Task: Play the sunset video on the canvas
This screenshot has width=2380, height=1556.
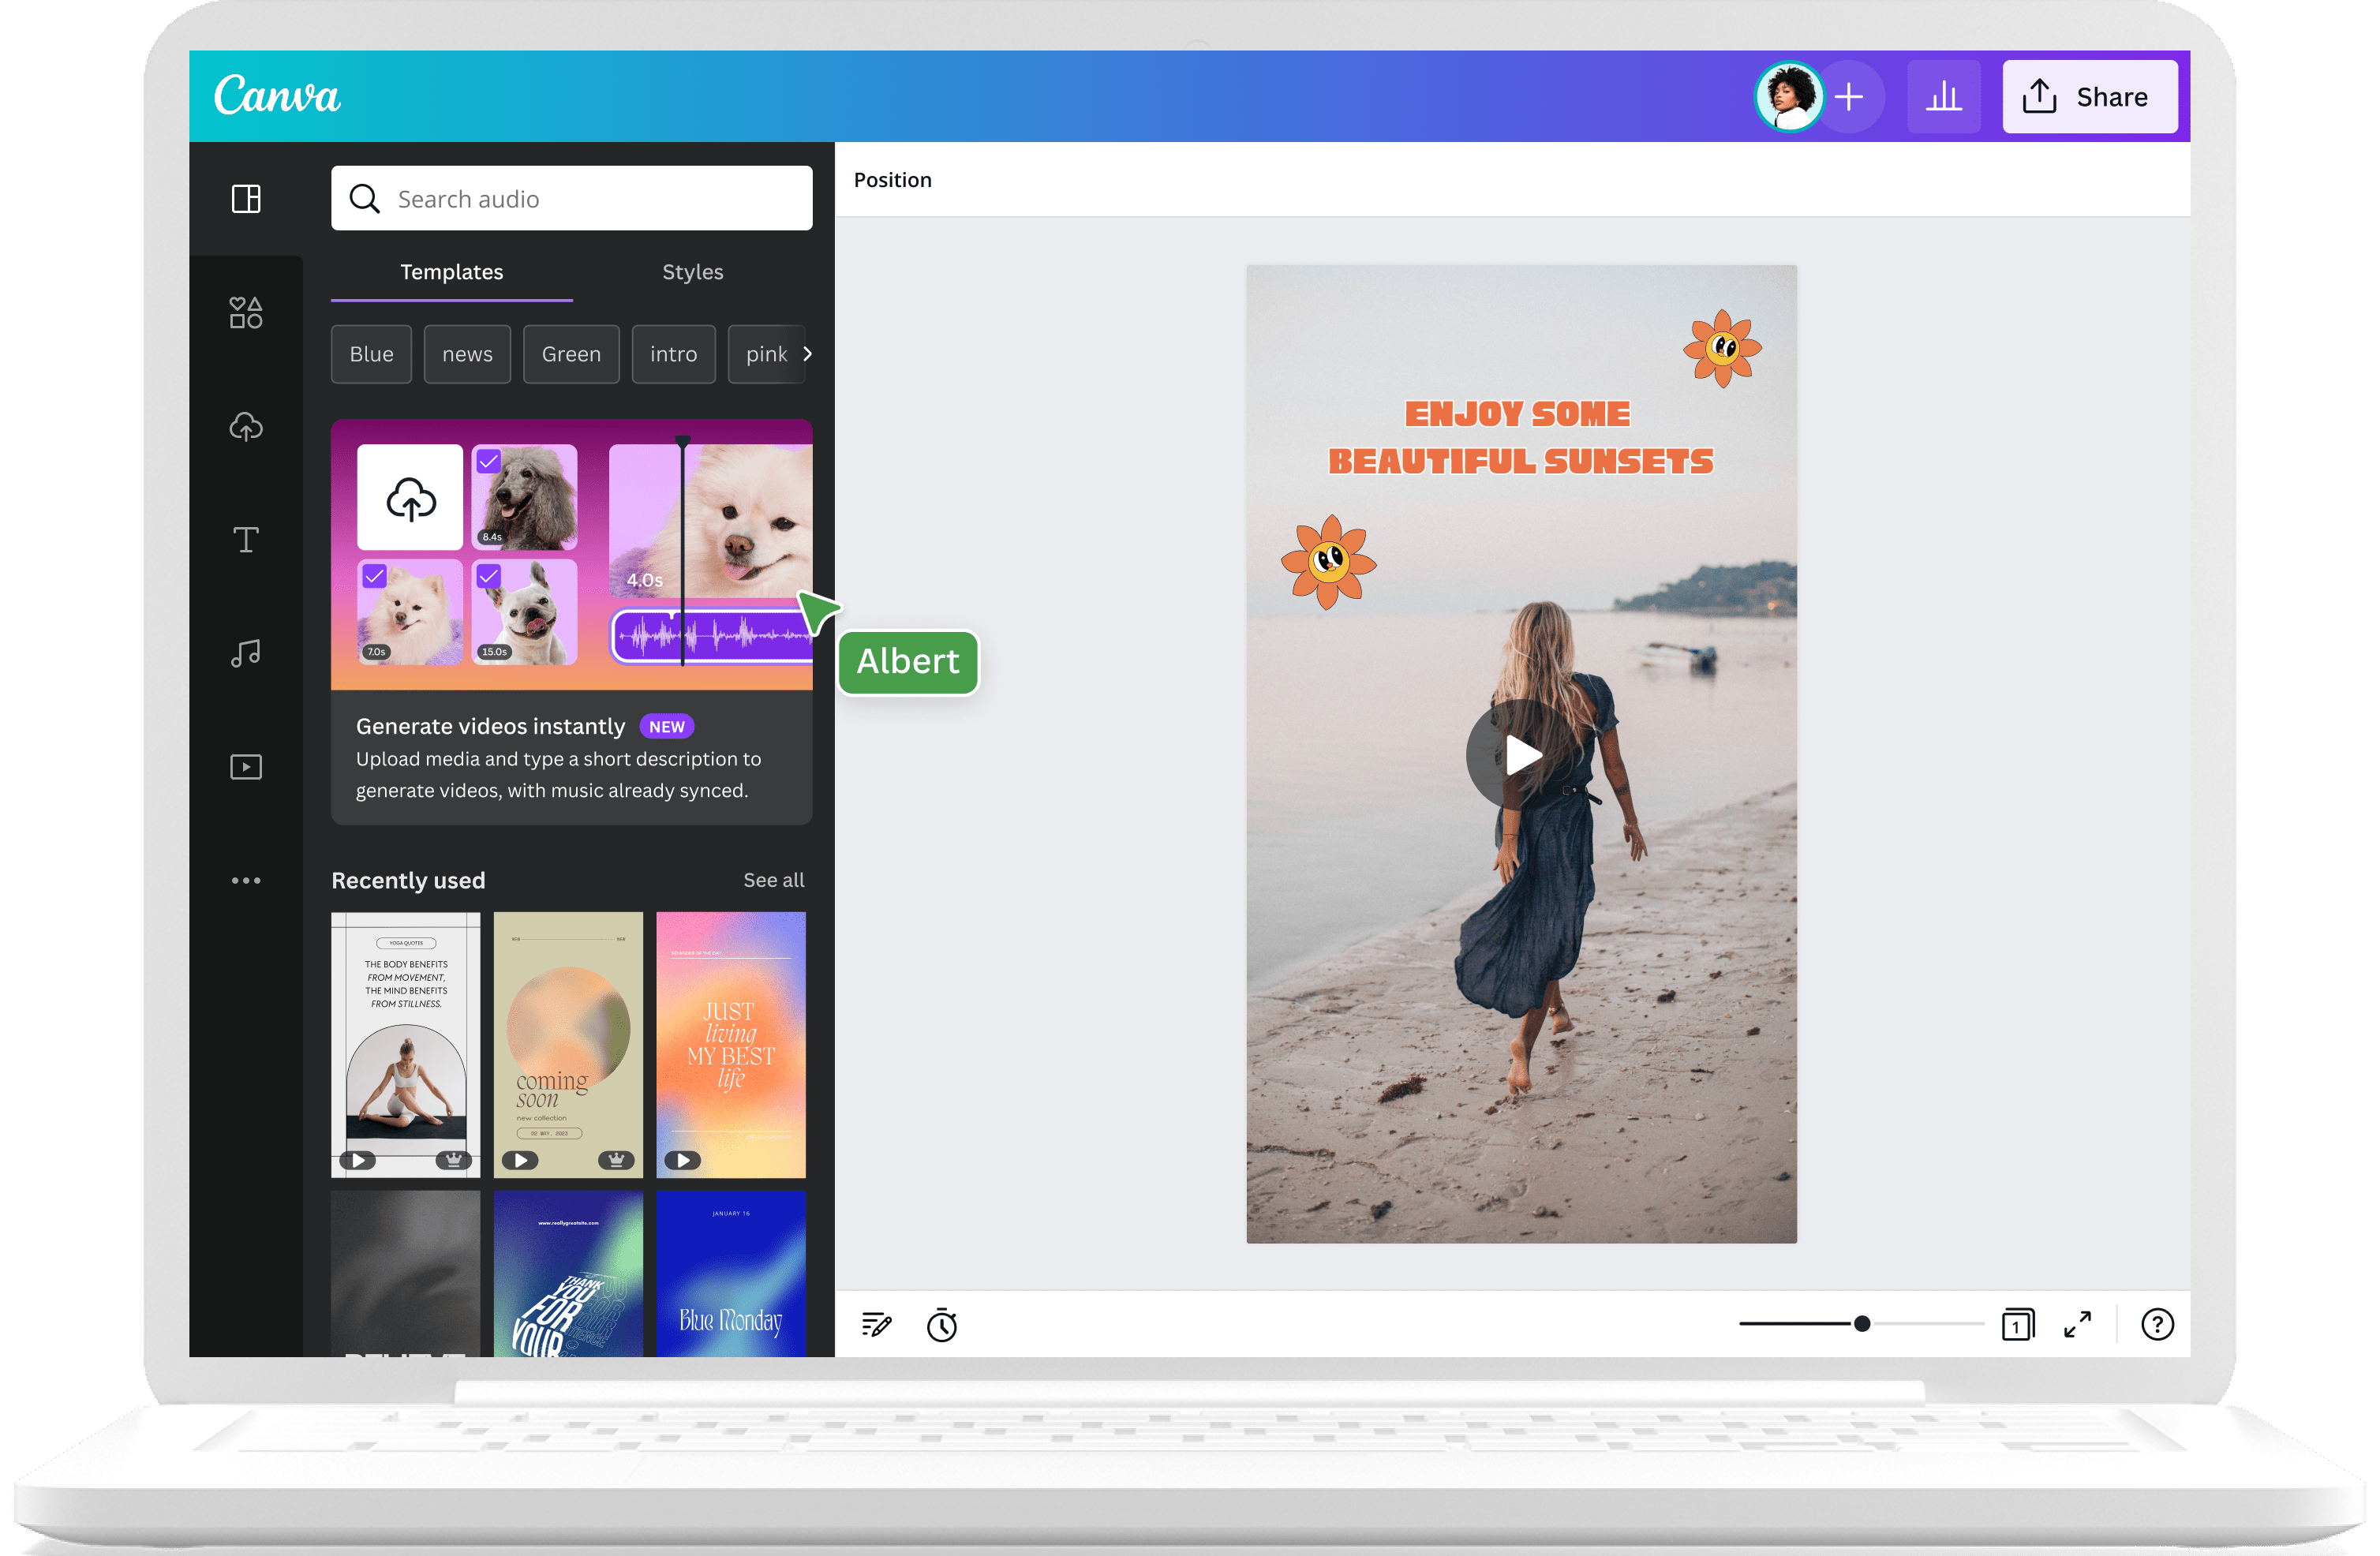Action: point(1520,755)
